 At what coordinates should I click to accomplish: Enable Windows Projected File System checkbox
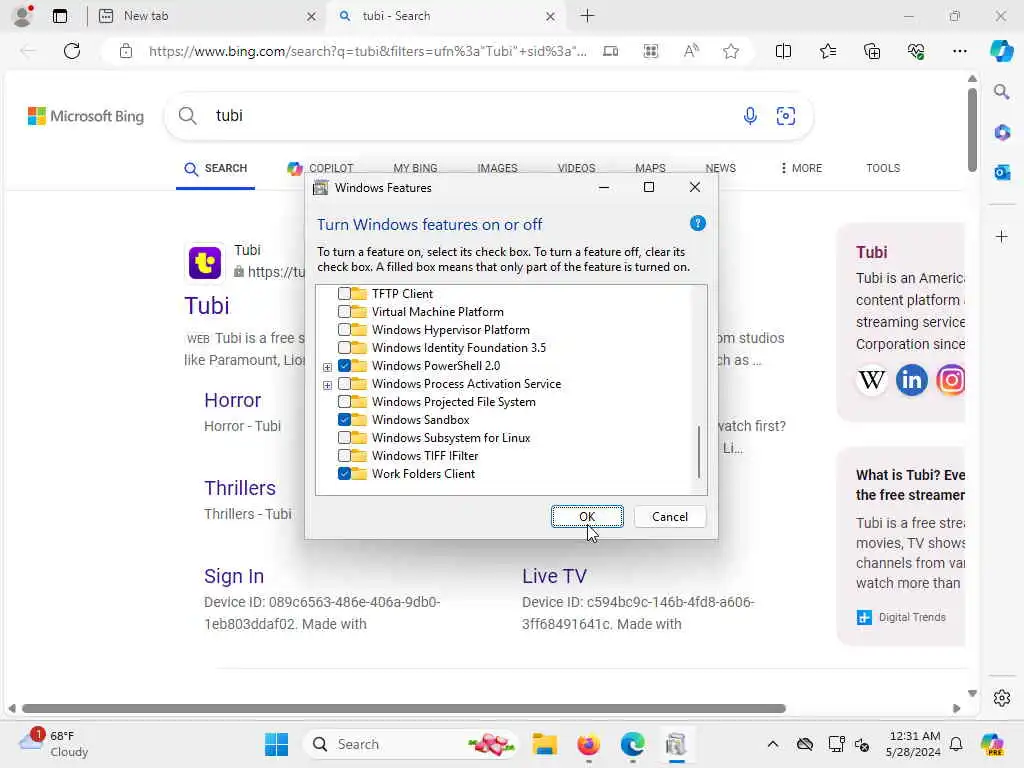(344, 402)
